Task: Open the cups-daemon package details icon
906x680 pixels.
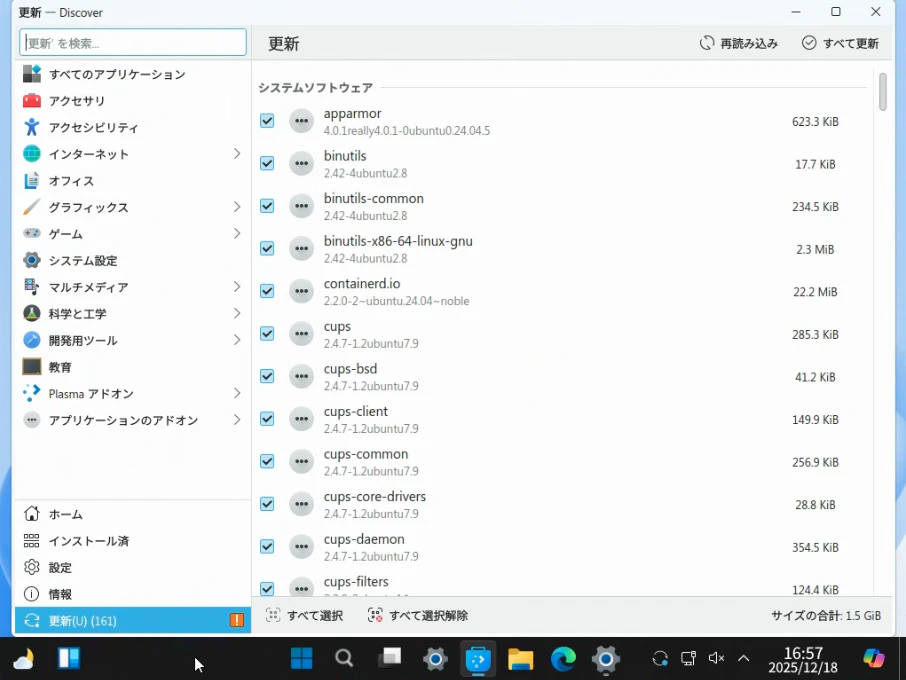Action: 302,547
